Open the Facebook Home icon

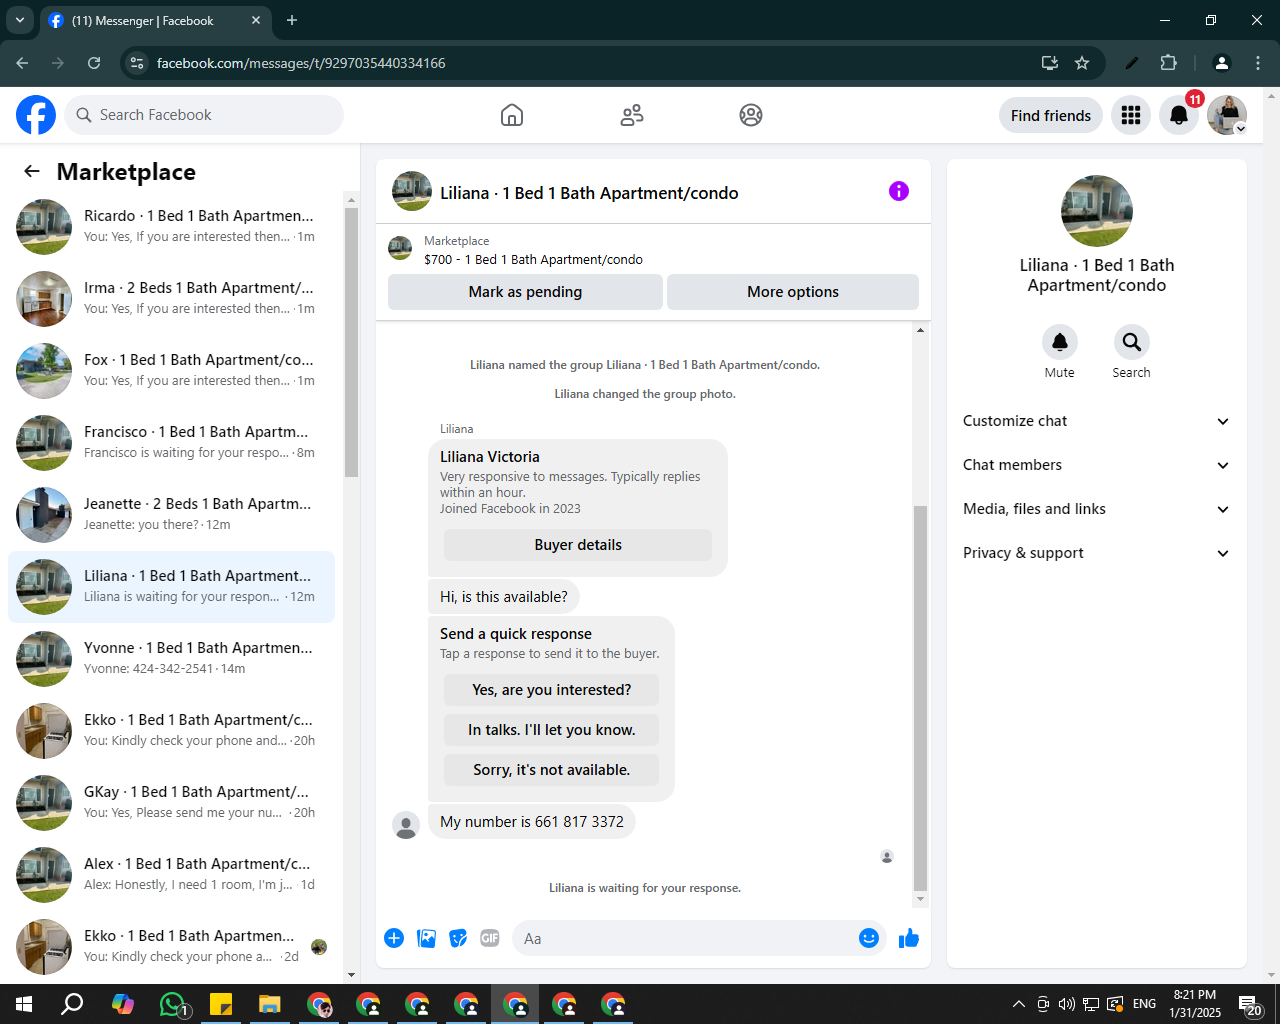512,115
